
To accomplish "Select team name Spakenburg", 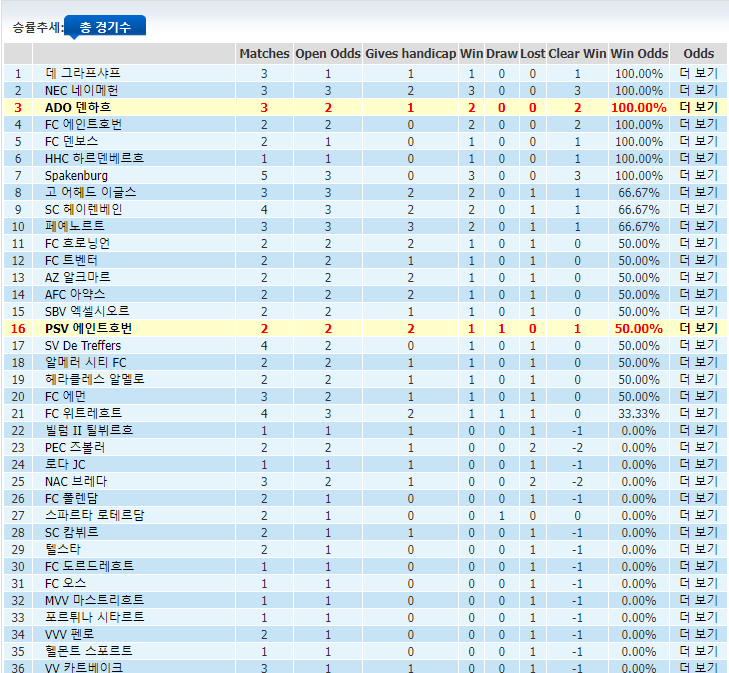I will click(76, 176).
